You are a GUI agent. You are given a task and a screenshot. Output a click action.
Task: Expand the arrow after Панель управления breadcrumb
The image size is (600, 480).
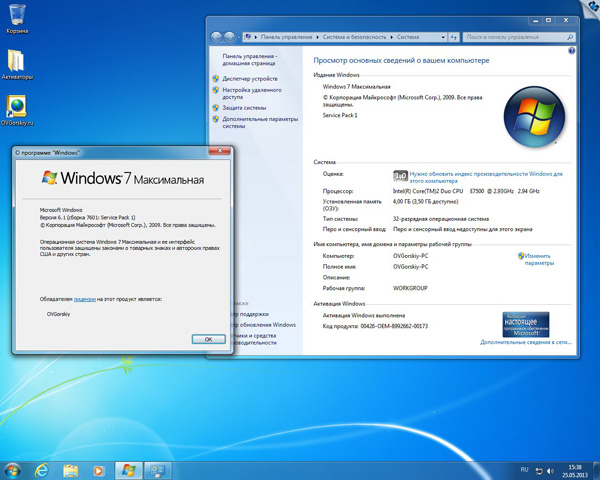(x=317, y=37)
